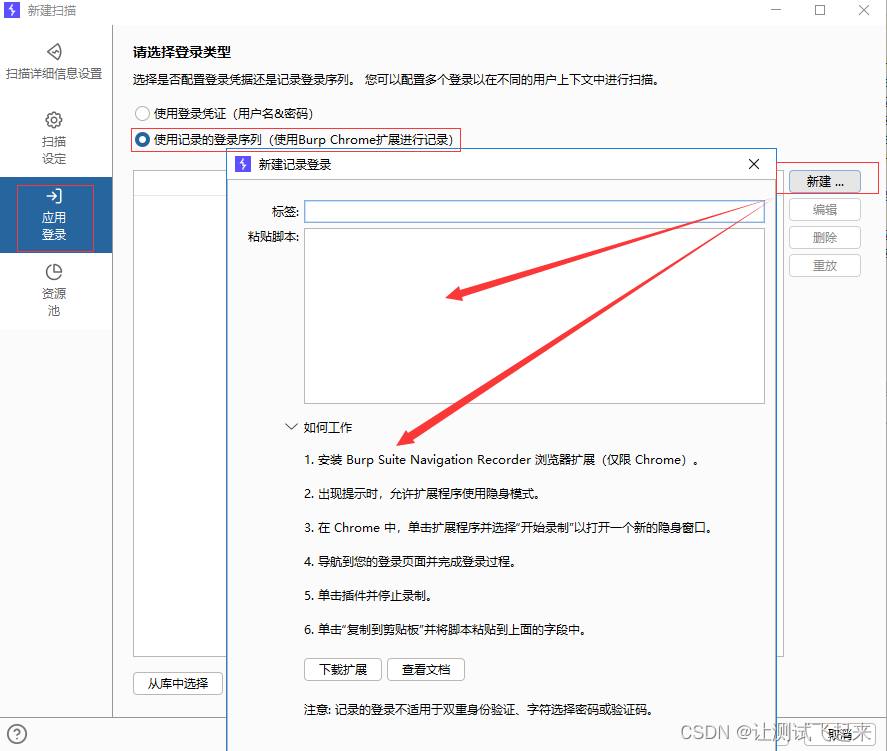Click step 6 text 复制到剪贴板
Image resolution: width=887 pixels, height=751 pixels.
tap(445, 629)
